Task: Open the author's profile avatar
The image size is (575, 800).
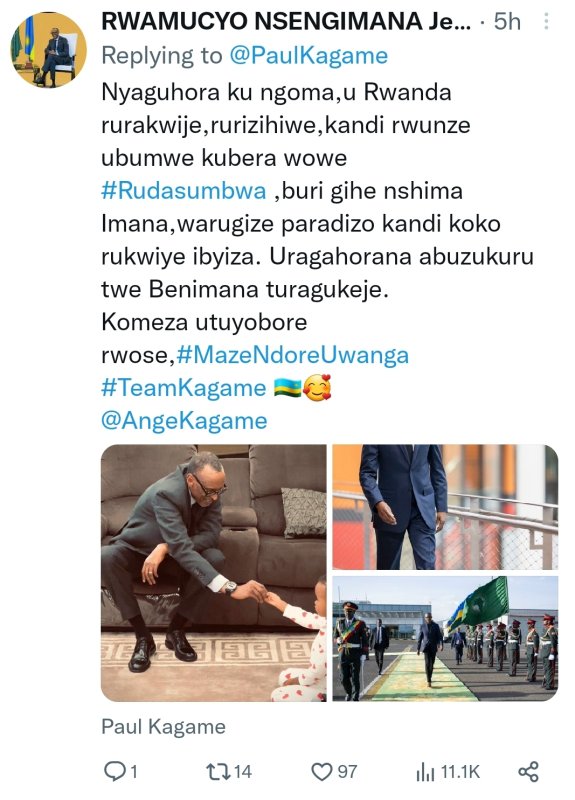Action: click(x=48, y=50)
